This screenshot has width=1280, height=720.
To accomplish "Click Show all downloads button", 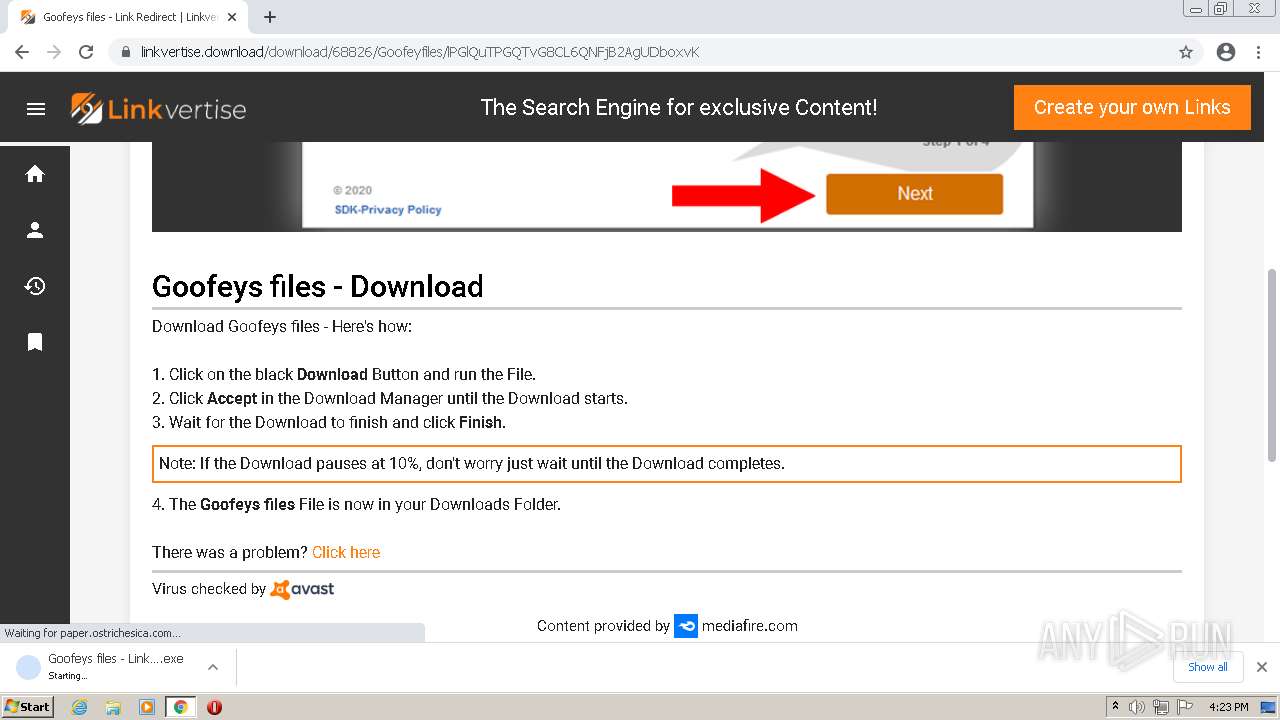I will pyautogui.click(x=1208, y=667).
